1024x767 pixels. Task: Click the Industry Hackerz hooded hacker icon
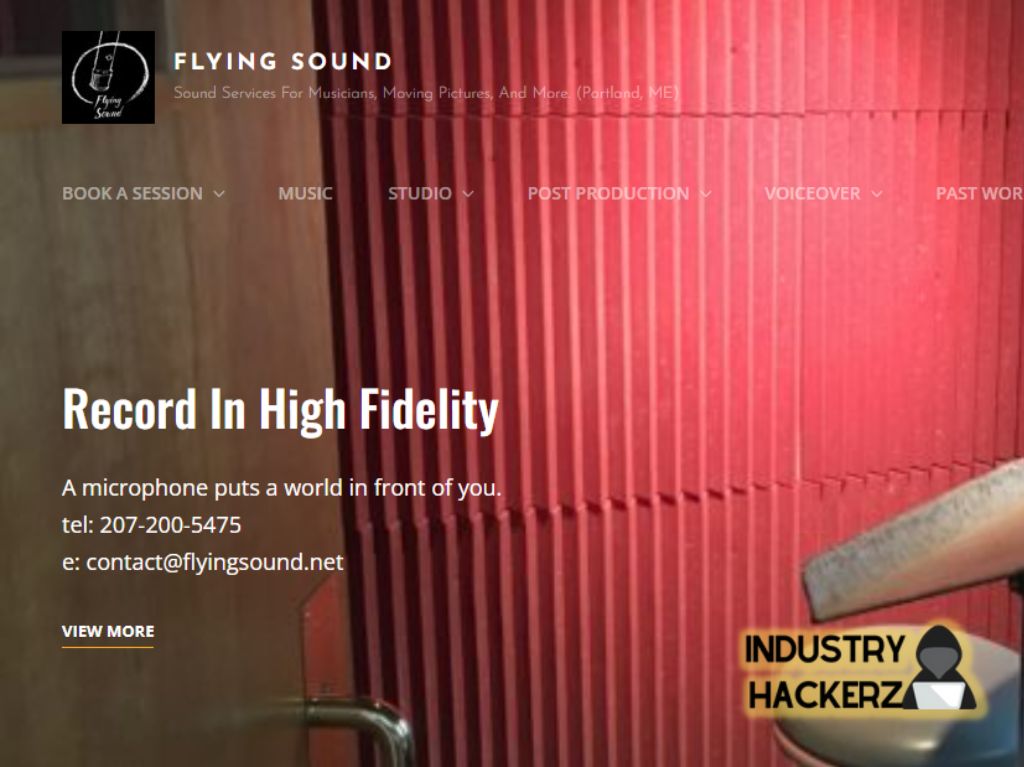942,668
